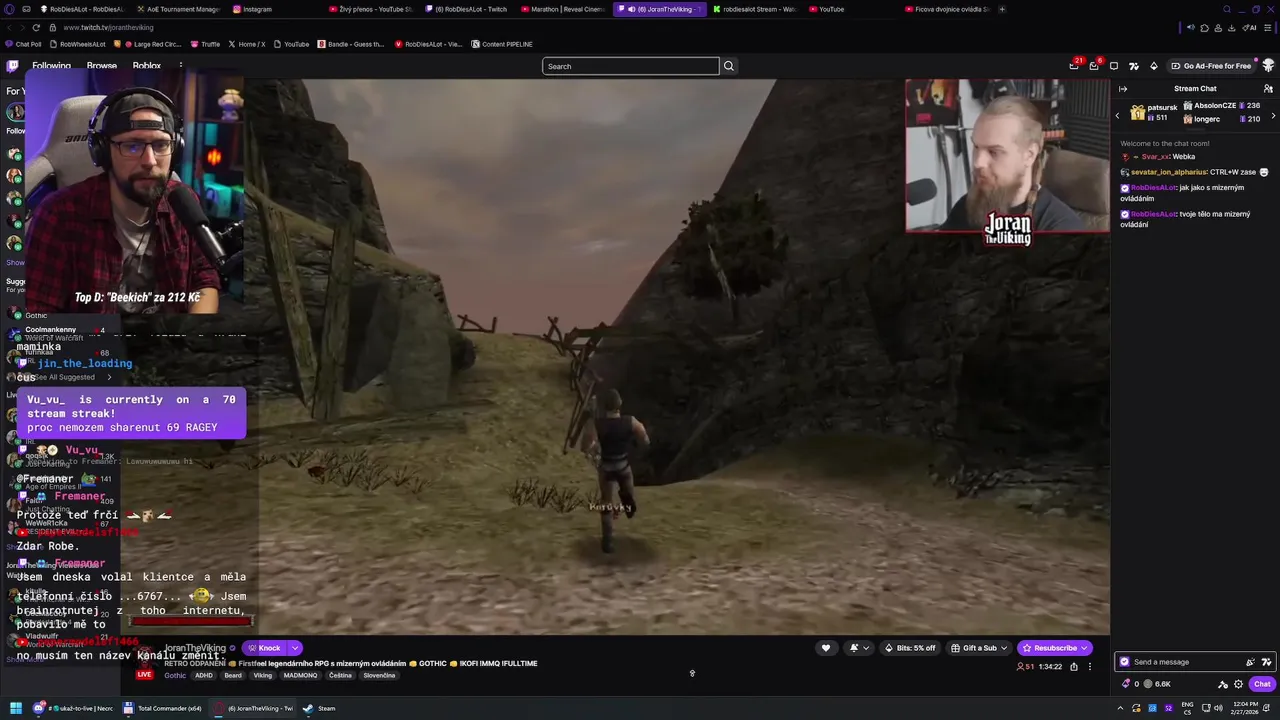Open the Gothic game category link

(175, 675)
